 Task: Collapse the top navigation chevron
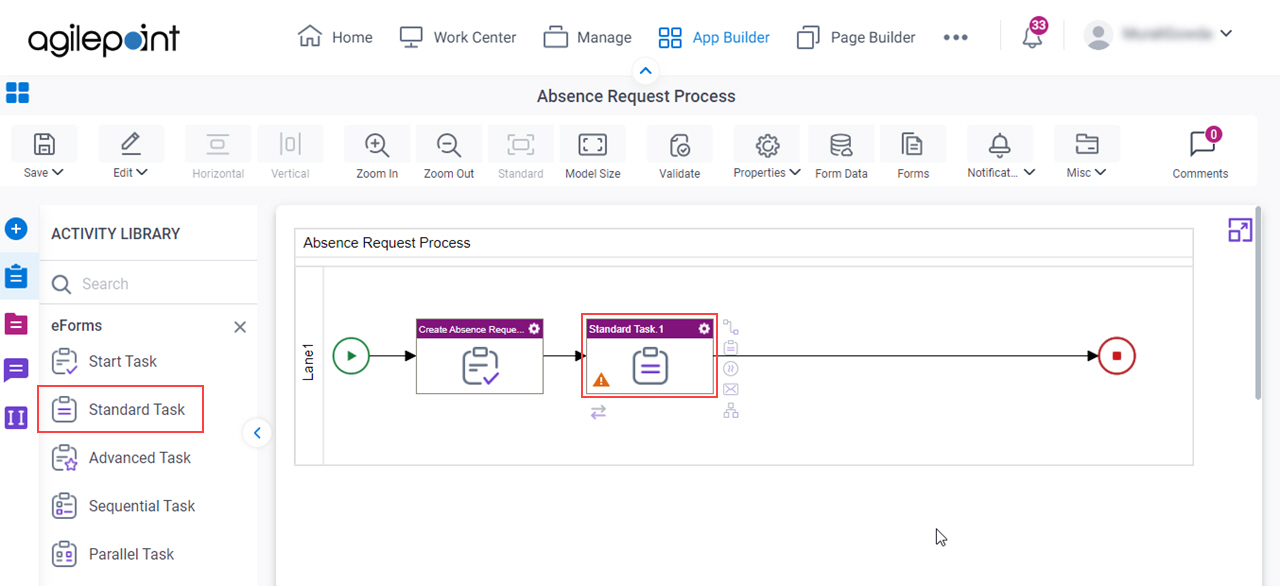pos(646,71)
